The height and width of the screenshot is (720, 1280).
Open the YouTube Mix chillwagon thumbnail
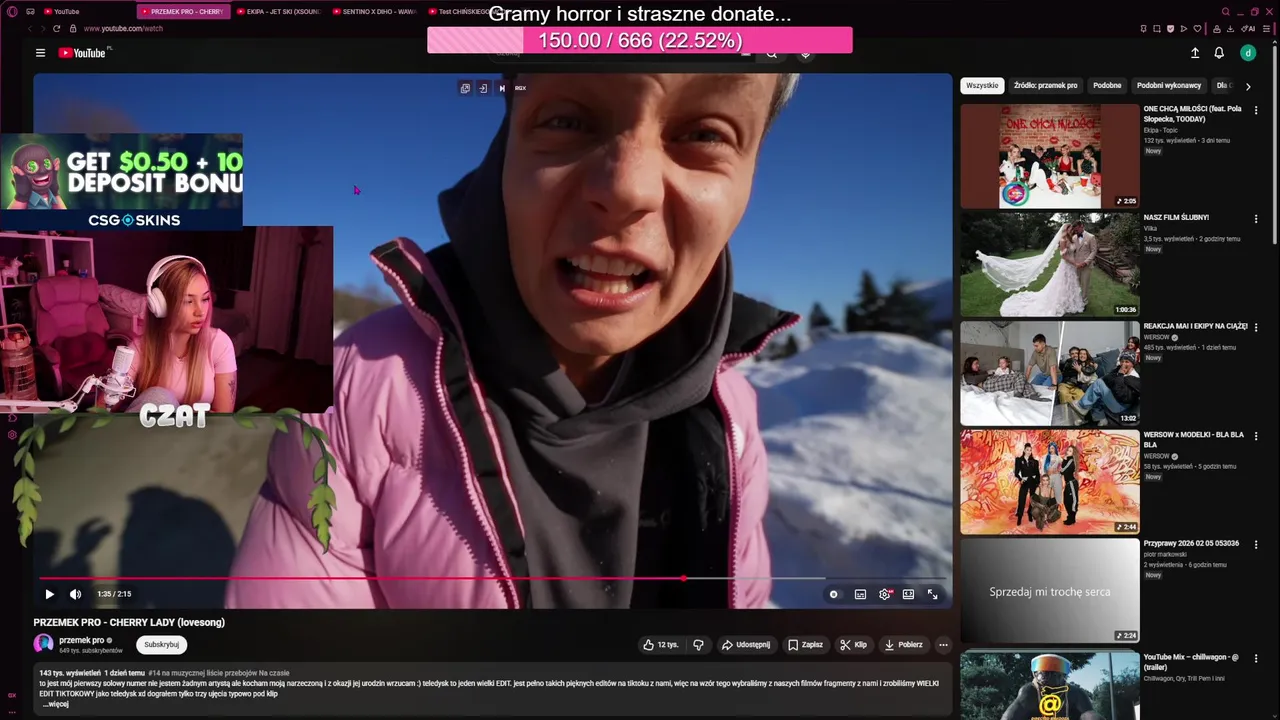1049,686
